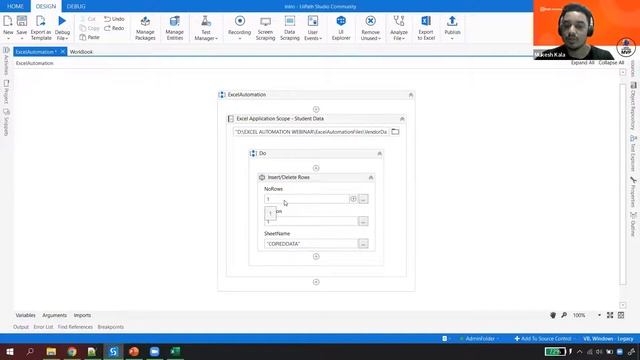
Task: Click Add To Source Control
Action: tap(543, 339)
